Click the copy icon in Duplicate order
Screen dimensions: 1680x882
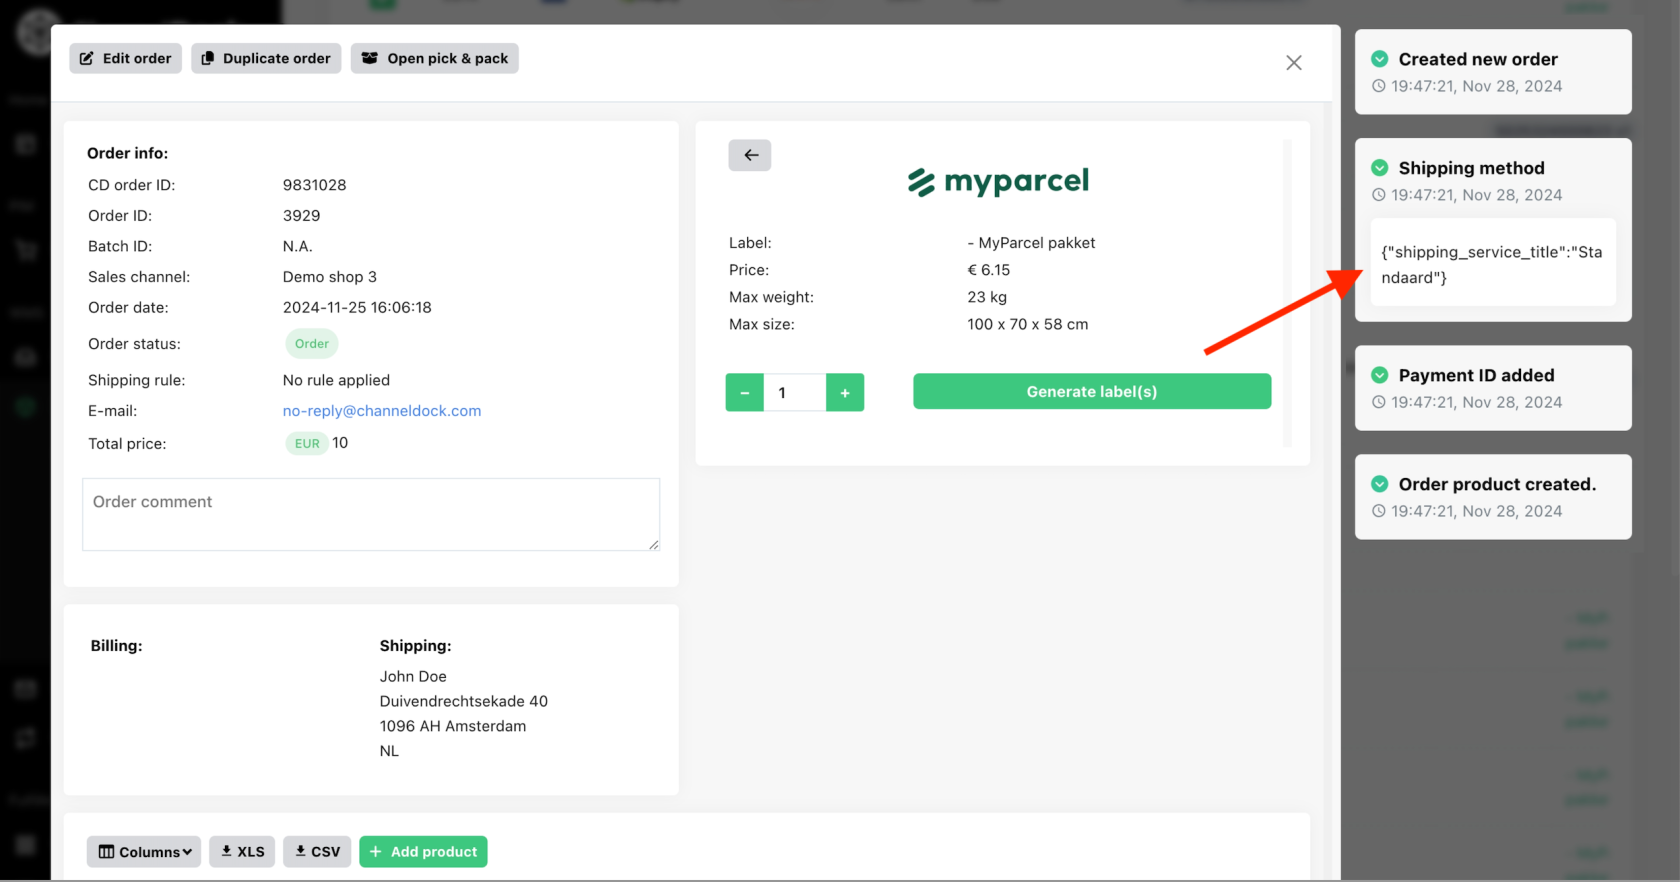(x=208, y=58)
